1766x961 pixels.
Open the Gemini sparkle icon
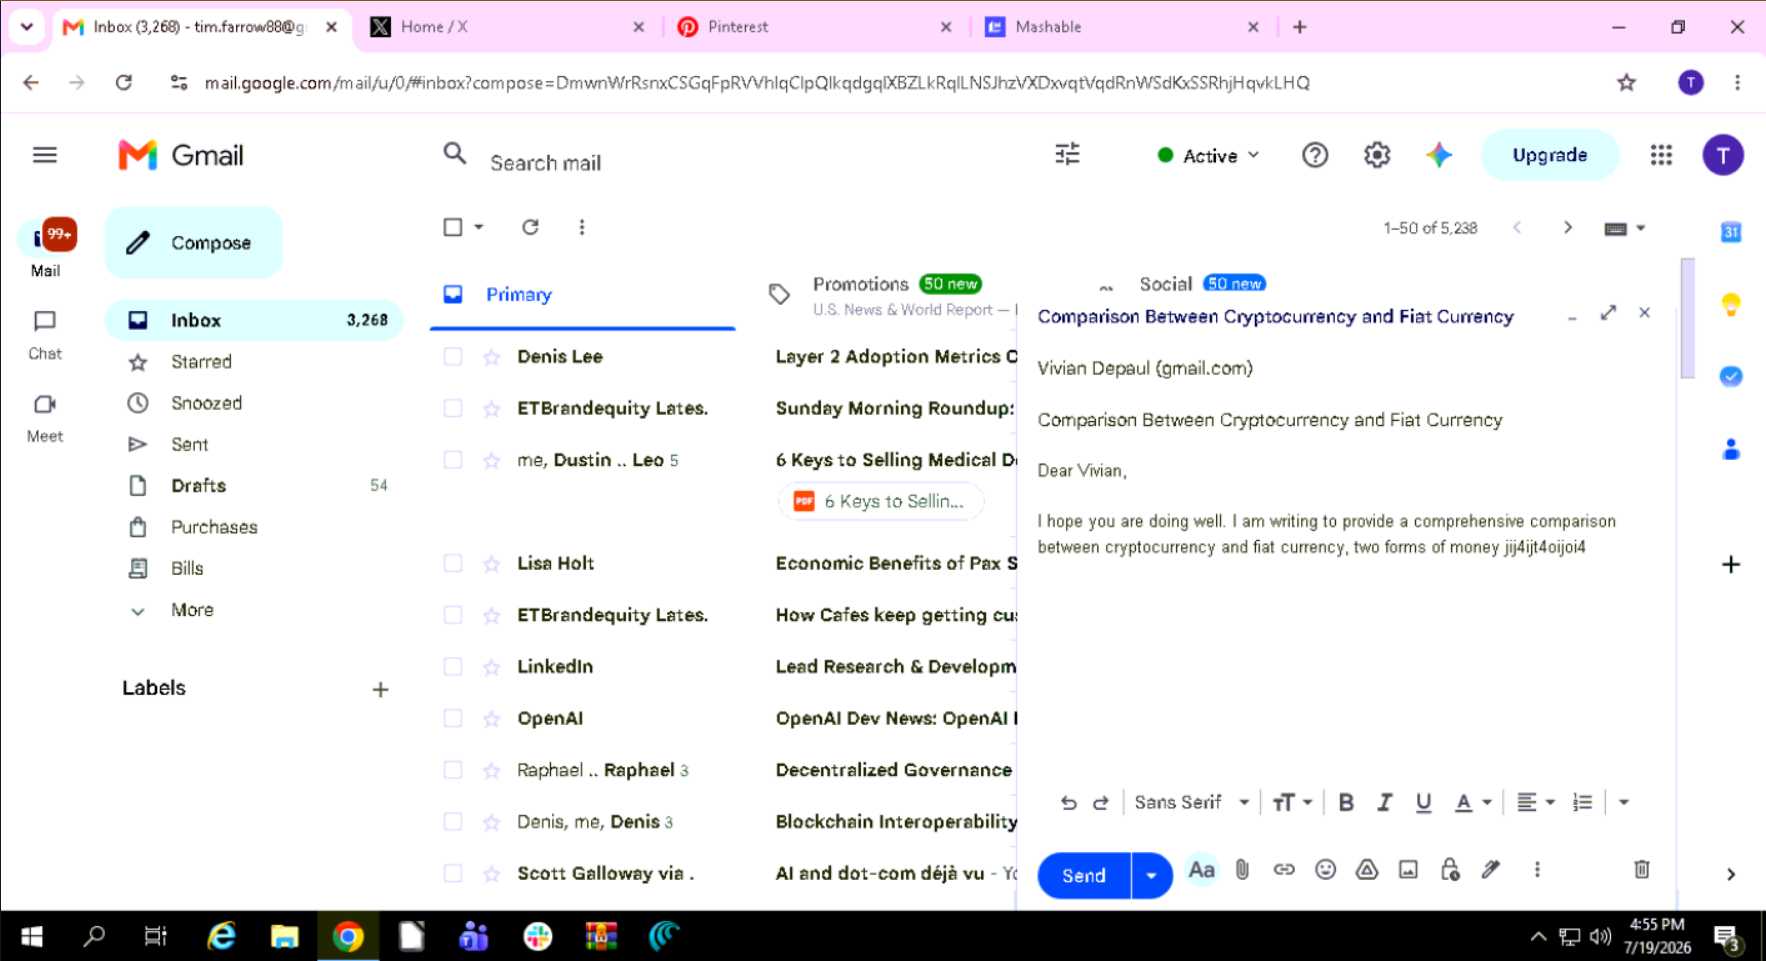(x=1439, y=155)
